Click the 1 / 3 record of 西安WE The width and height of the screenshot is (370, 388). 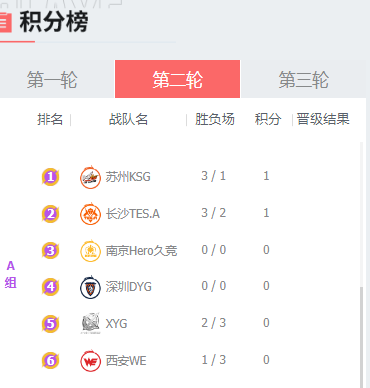coord(214,360)
